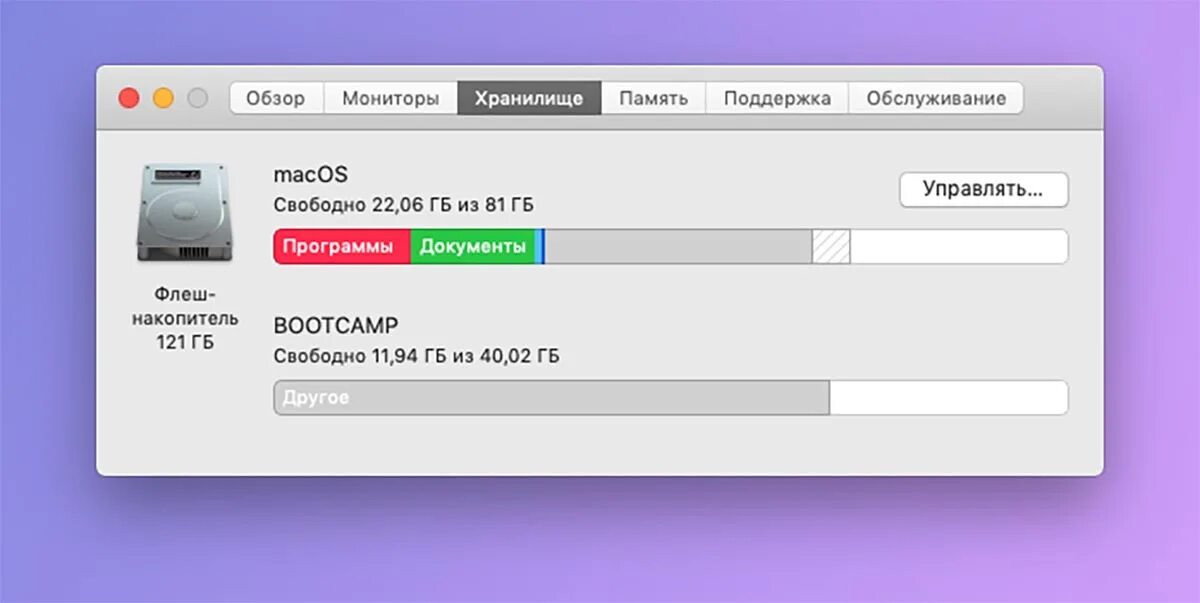
Task: Click the gray Другое segment of BOOTCAMP
Action: point(552,397)
